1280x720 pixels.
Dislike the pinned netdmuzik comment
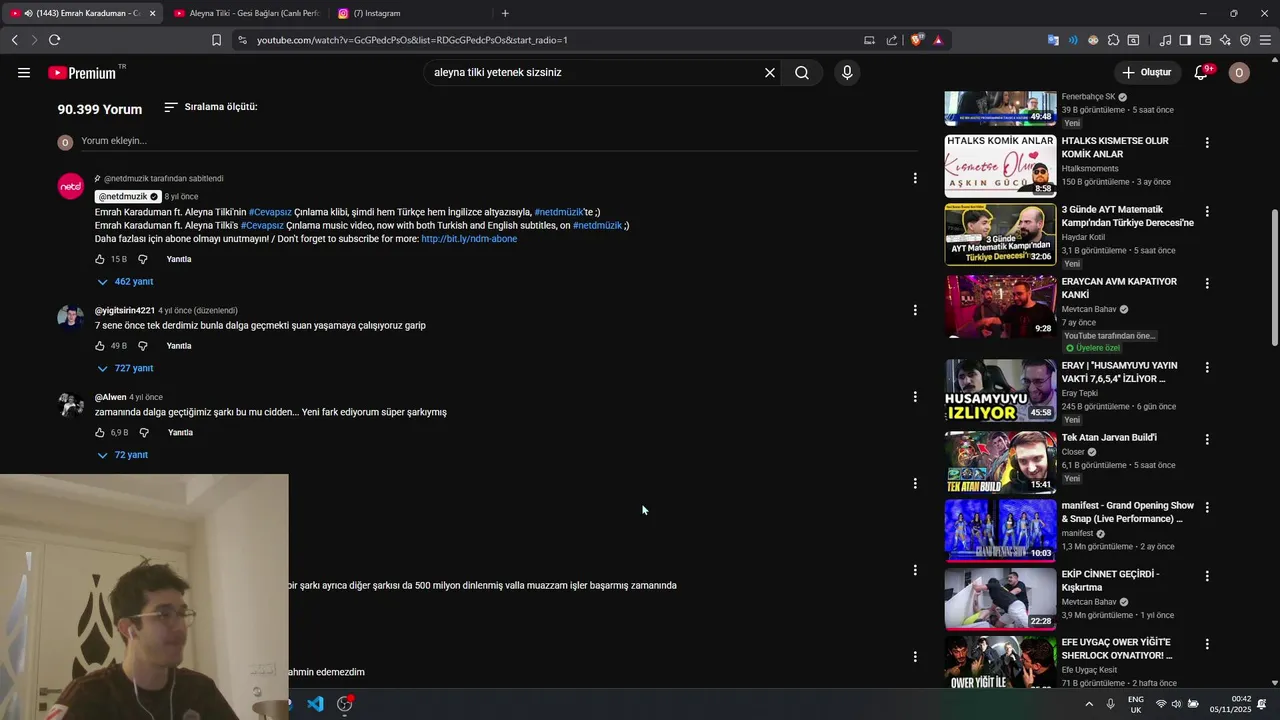(143, 259)
